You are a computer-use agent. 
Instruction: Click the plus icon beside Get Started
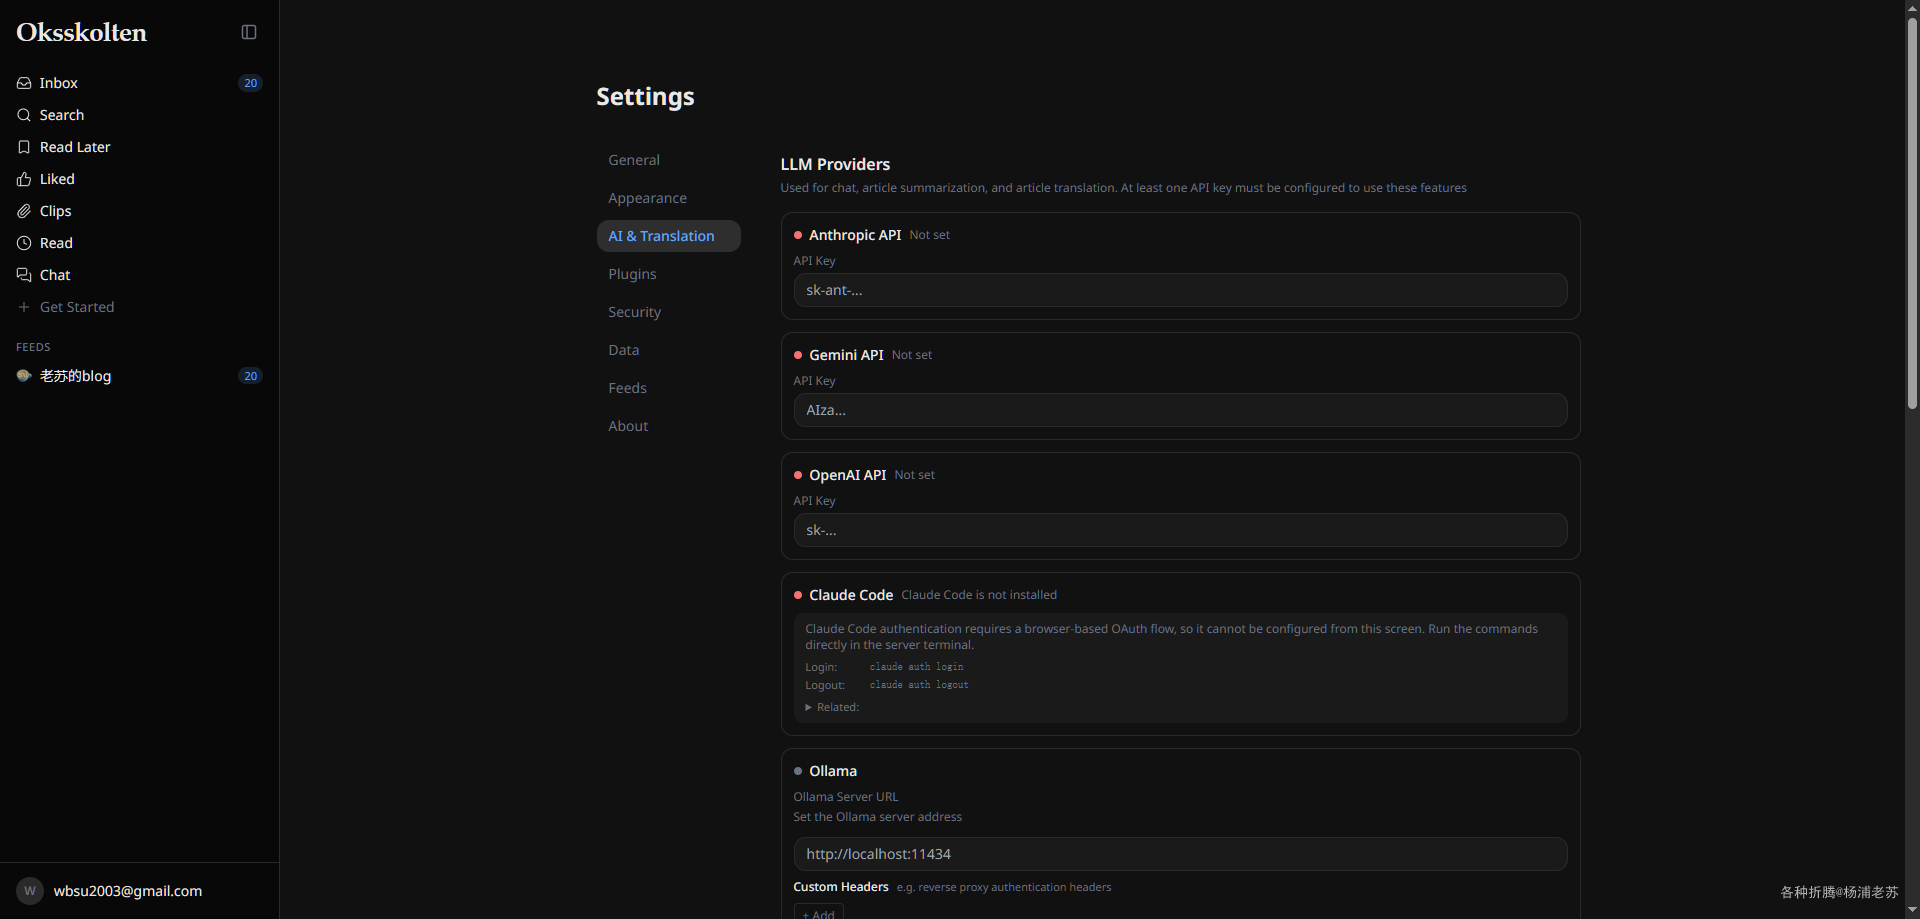[x=24, y=307]
